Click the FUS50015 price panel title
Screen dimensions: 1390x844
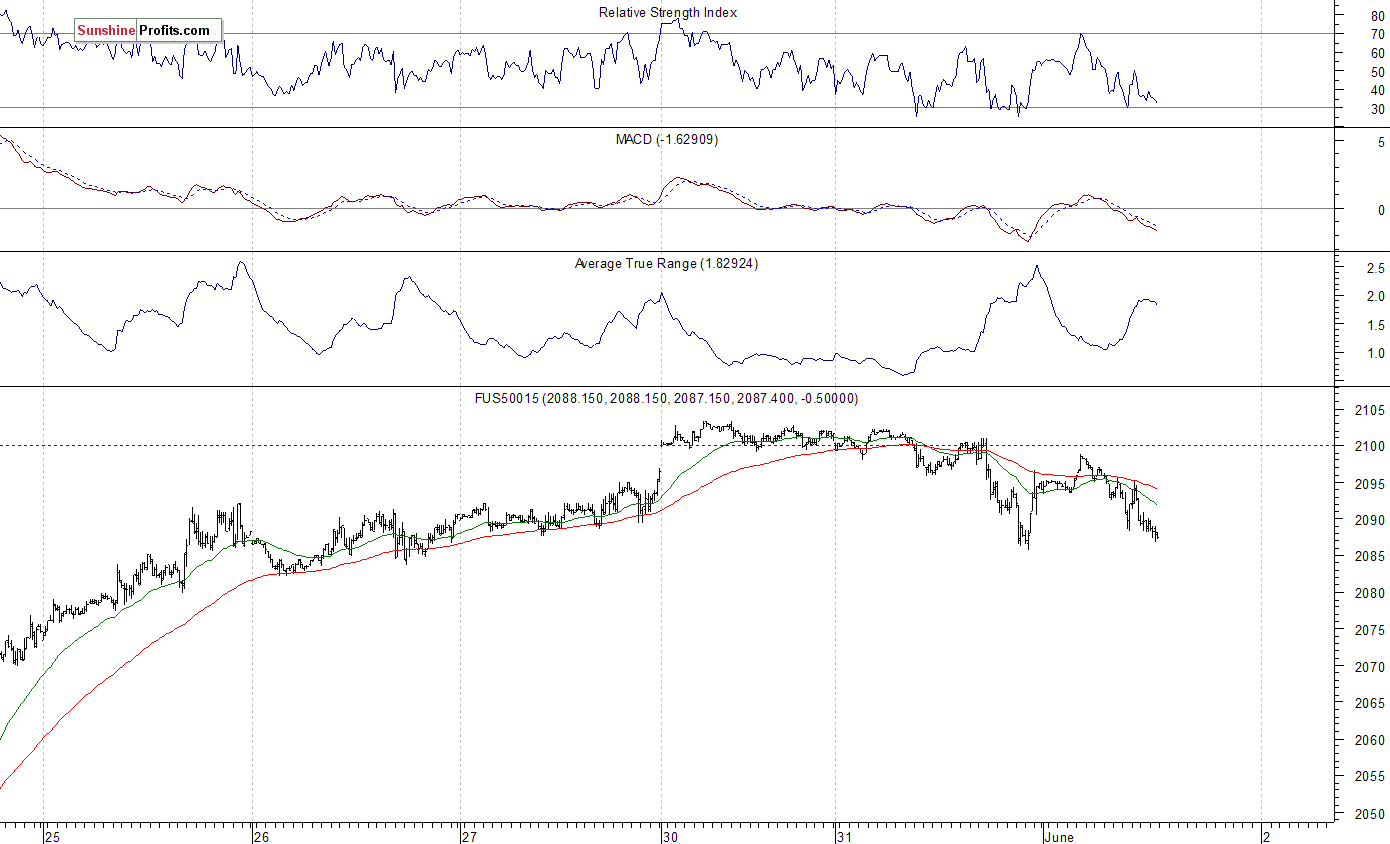666,399
